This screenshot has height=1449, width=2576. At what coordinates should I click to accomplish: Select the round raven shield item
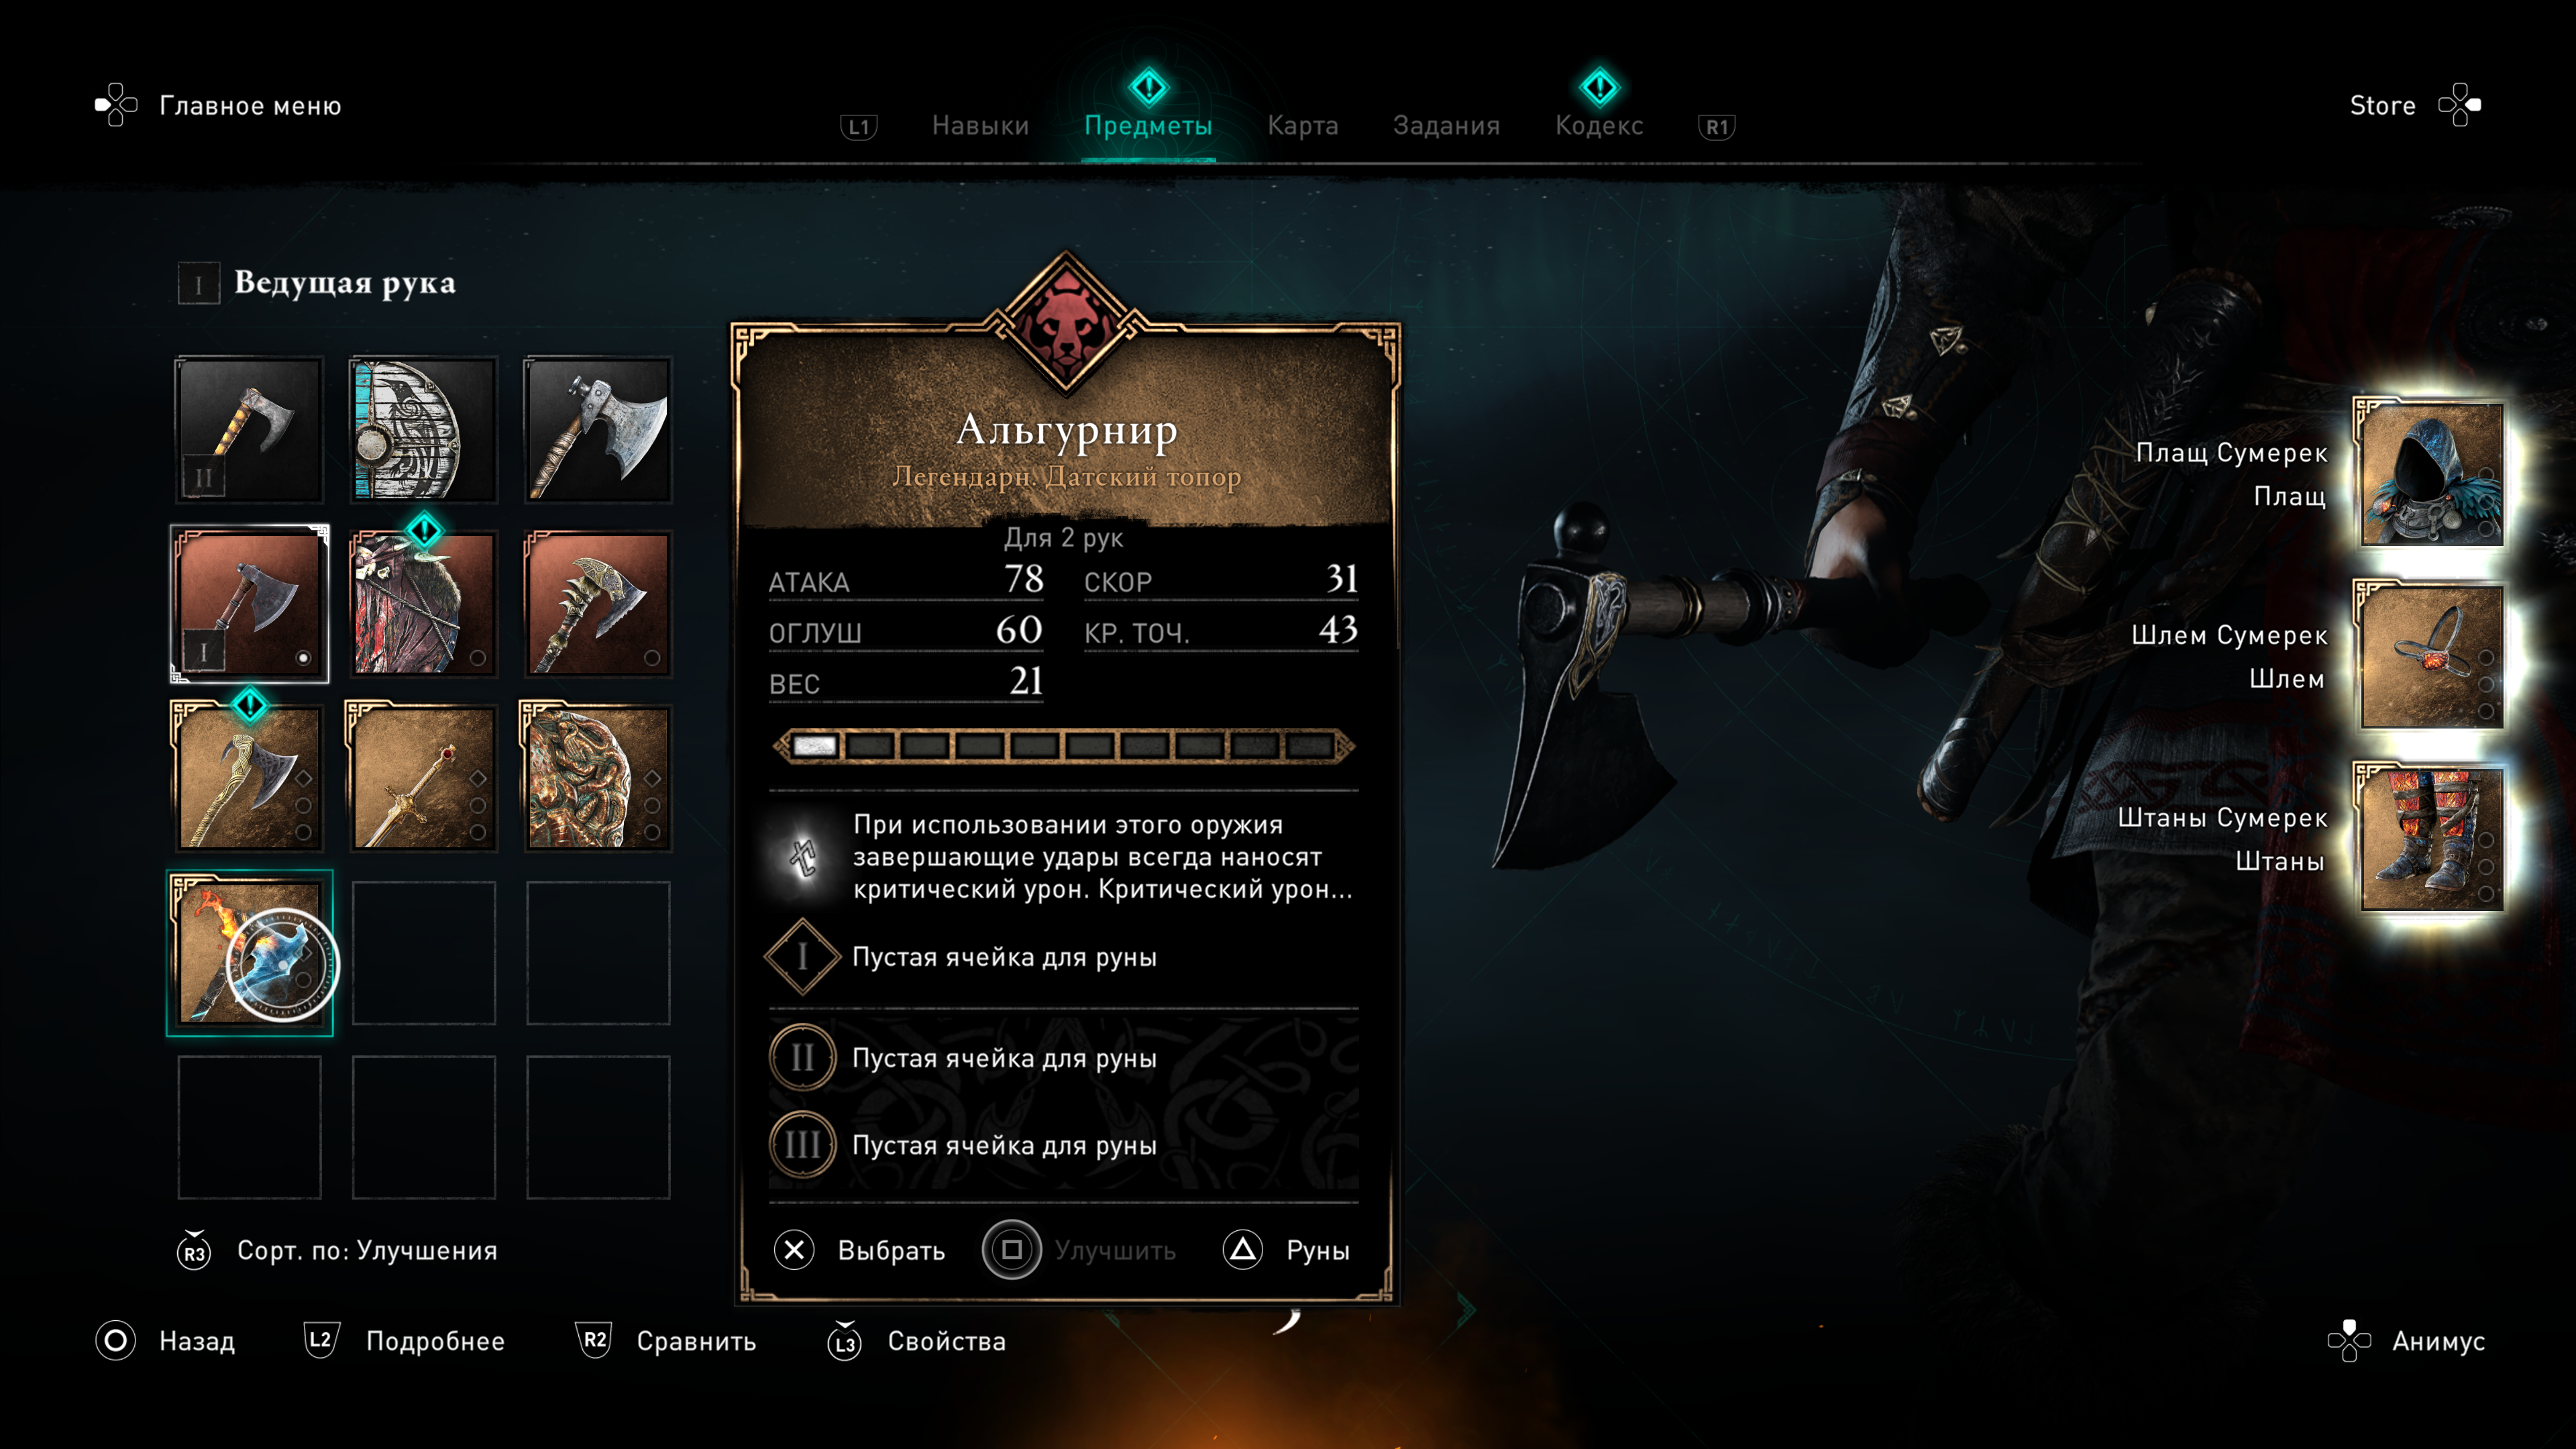click(423, 429)
